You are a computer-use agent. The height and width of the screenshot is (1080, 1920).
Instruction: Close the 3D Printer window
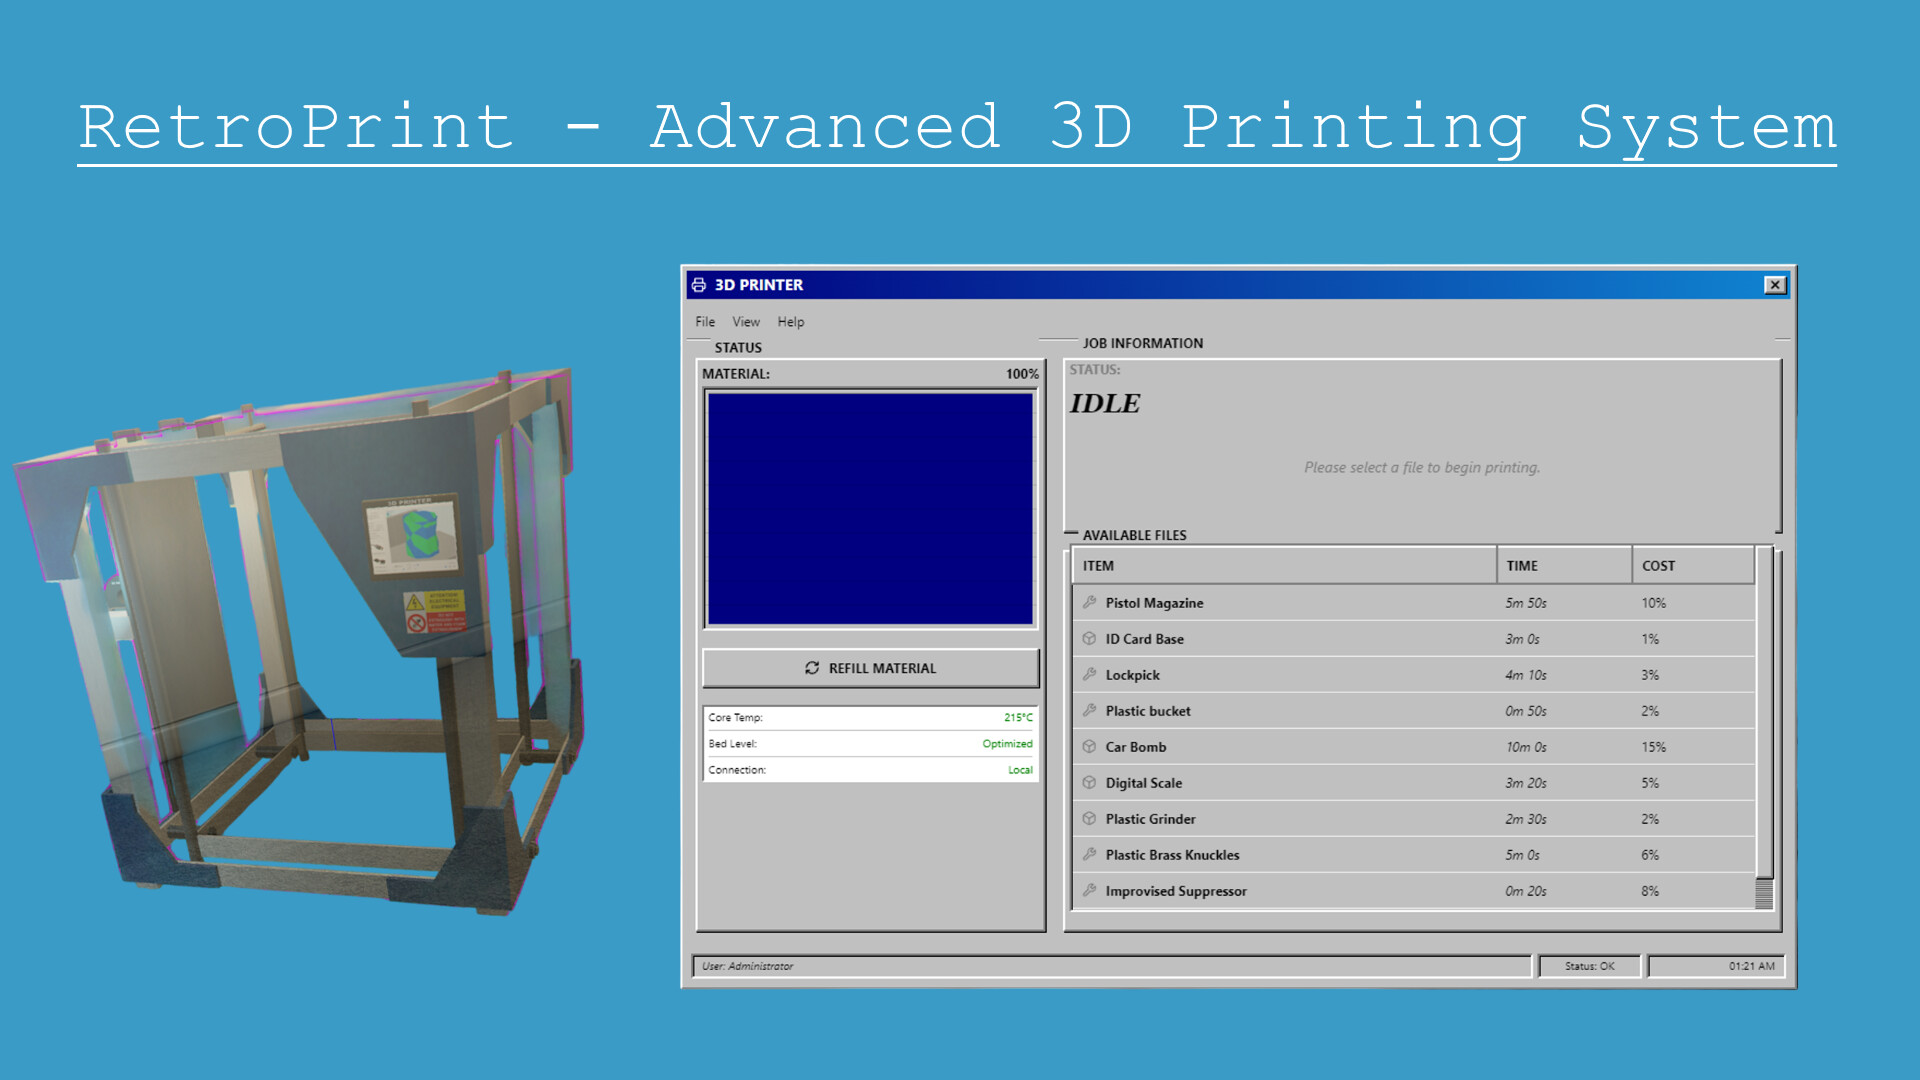tap(1775, 285)
